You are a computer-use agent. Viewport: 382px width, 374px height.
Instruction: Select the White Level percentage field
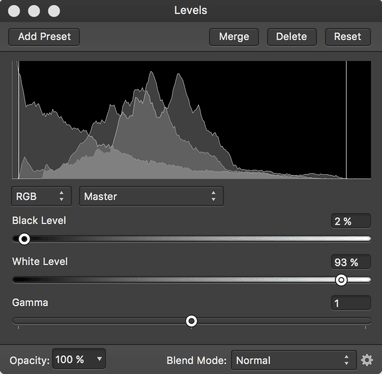pos(351,262)
